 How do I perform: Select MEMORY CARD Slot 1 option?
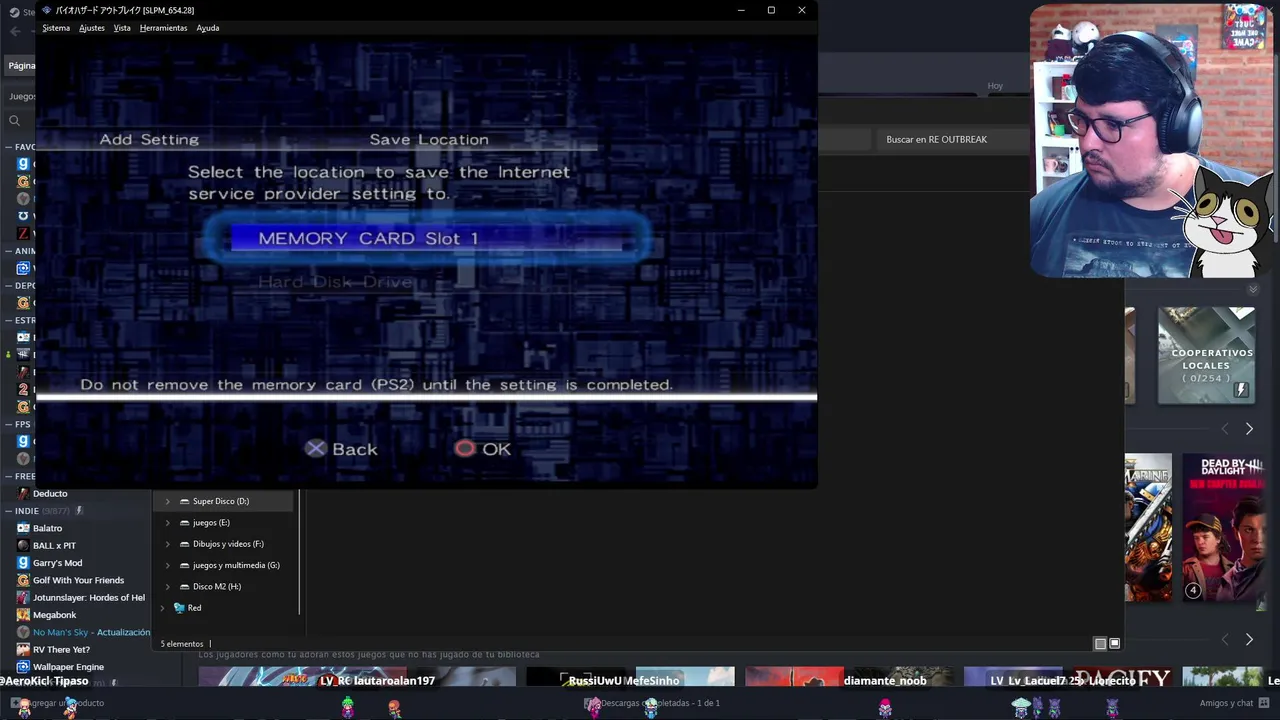point(427,238)
